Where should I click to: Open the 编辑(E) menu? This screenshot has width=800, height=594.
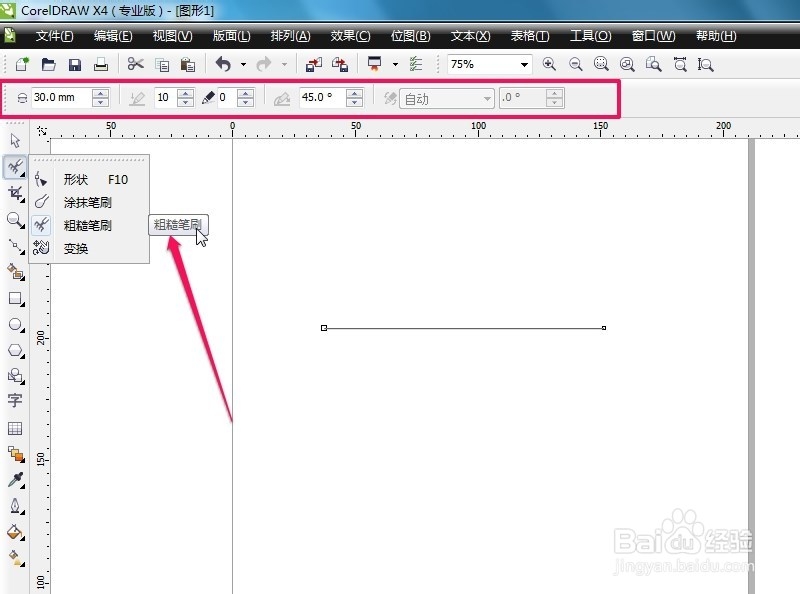tap(113, 36)
